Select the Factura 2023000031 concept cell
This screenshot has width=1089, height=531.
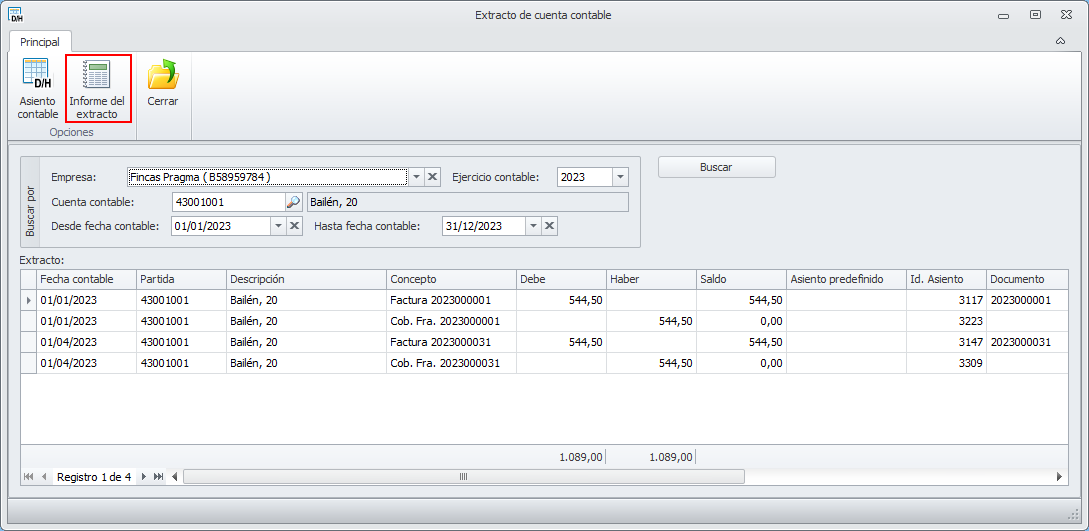(451, 342)
